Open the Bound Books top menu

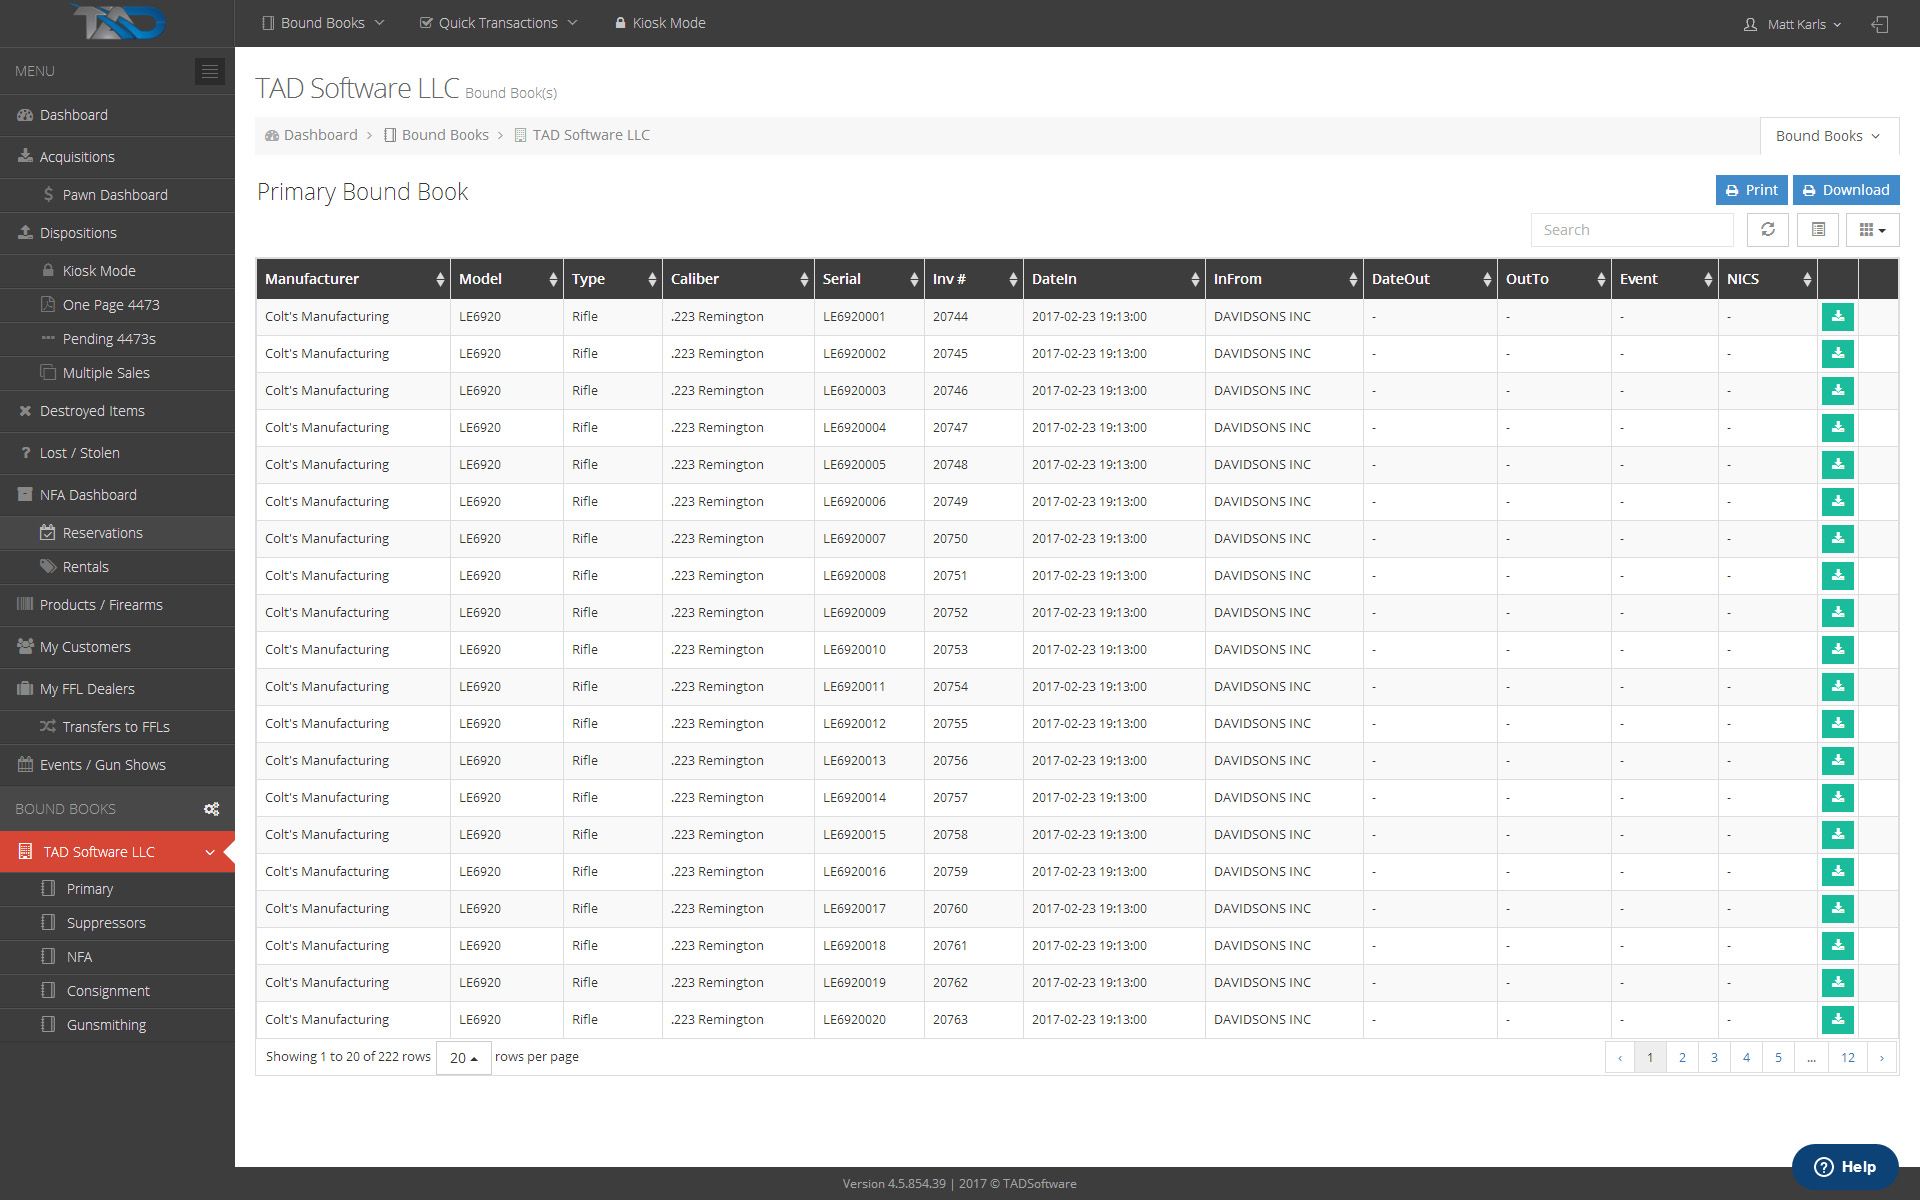322,23
